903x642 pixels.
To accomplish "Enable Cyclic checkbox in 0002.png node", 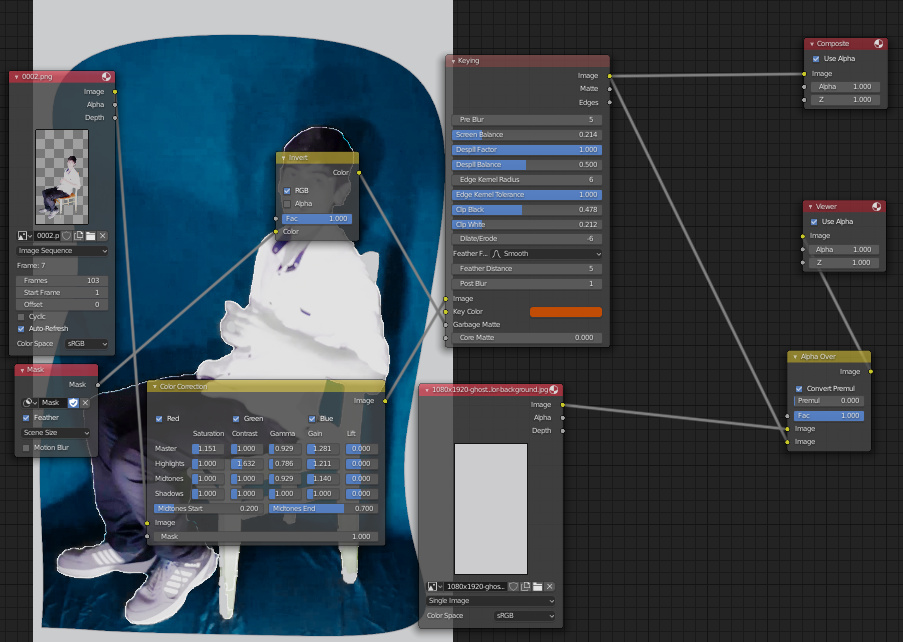I will click(21, 317).
